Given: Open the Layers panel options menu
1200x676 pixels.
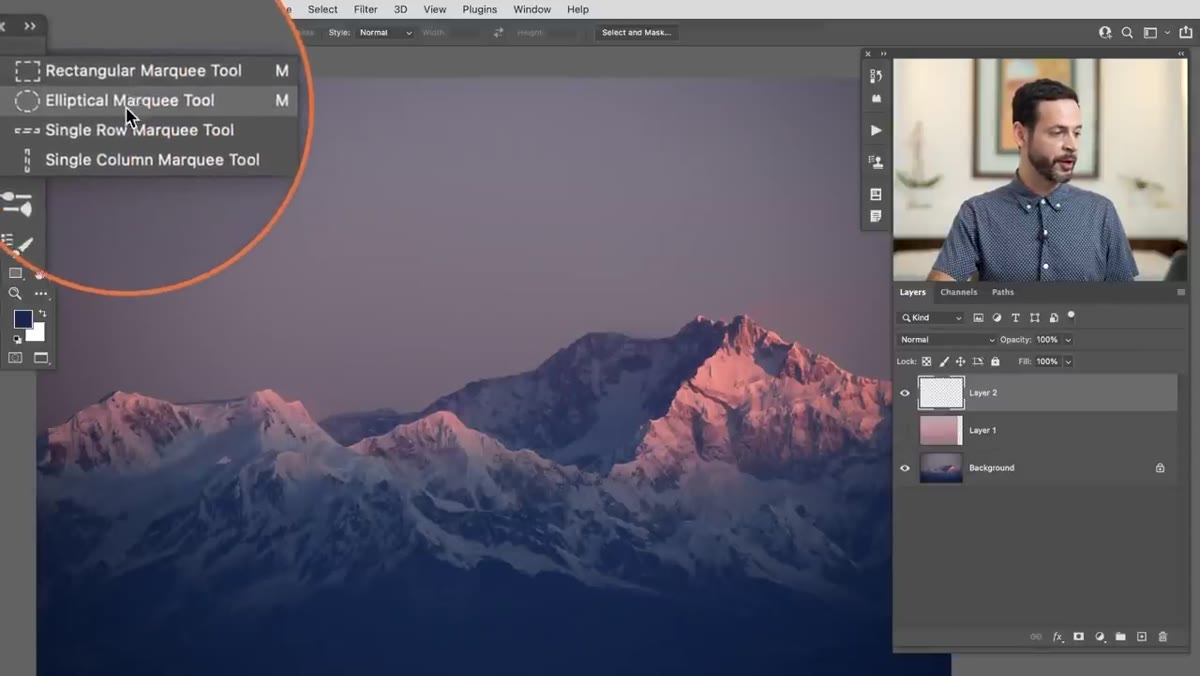Looking at the screenshot, I should click(x=1181, y=293).
